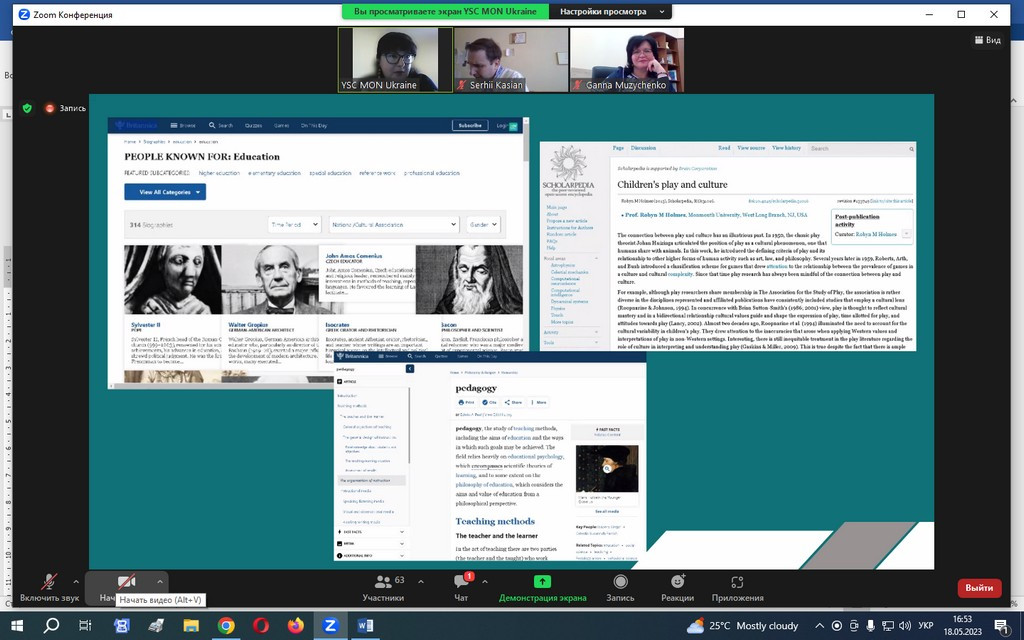The image size is (1024, 640).
Task: Select the Serhii Kasian video thumbnail
Action: pos(511,59)
